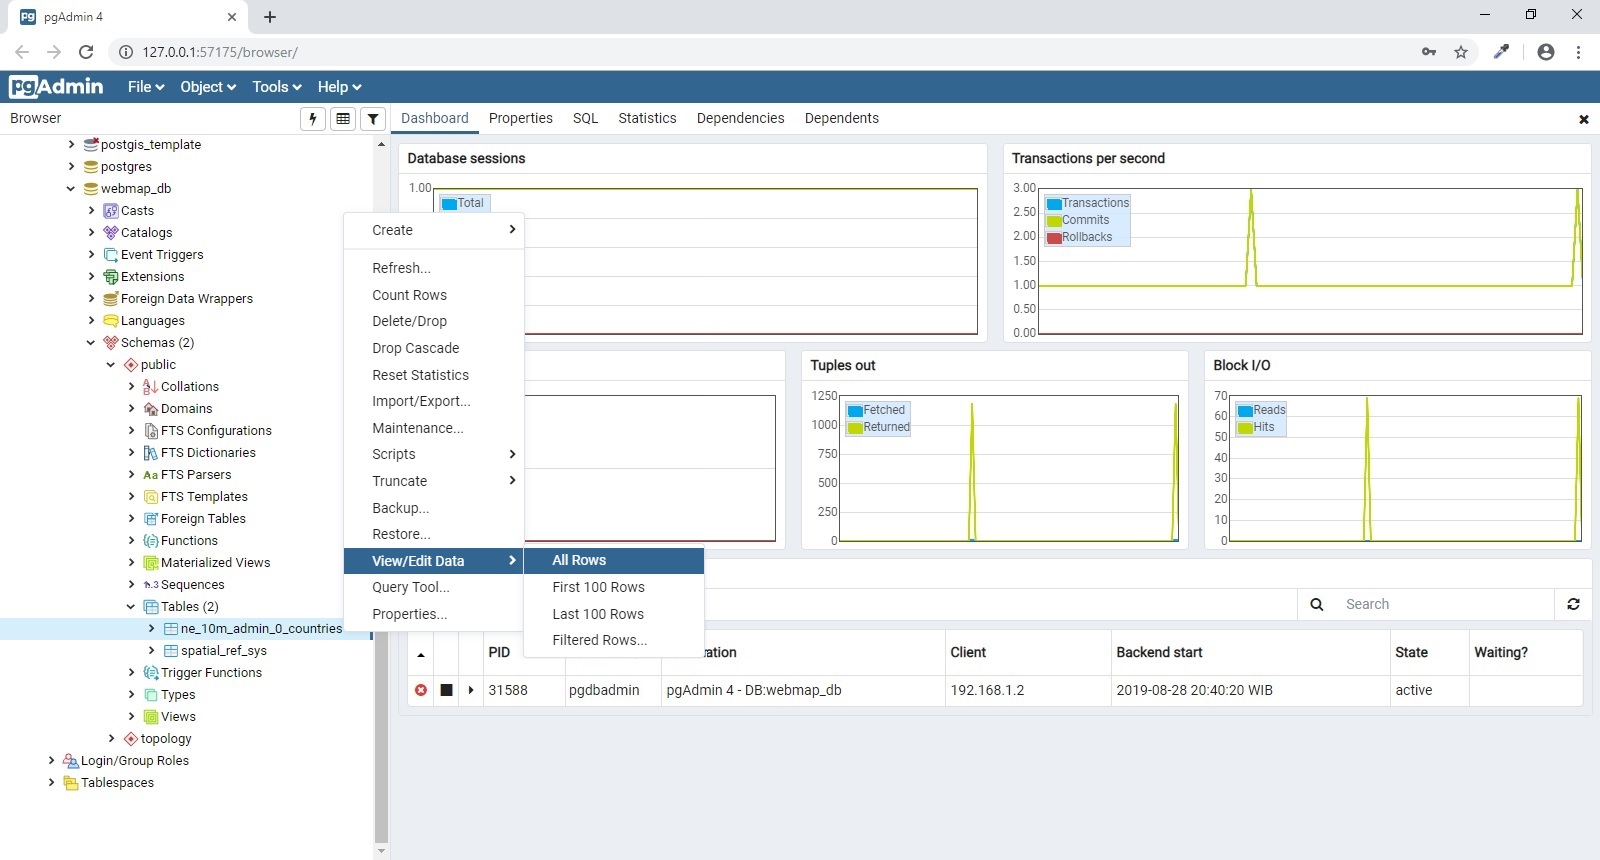Click the black cancel query square for PID 31588
The width and height of the screenshot is (1600, 860).
tap(447, 690)
